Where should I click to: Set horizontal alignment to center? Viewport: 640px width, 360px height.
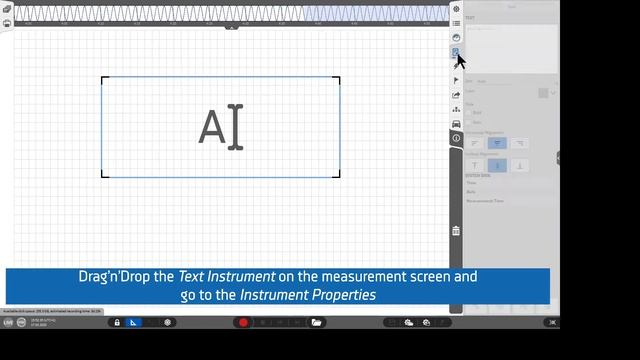coord(497,143)
